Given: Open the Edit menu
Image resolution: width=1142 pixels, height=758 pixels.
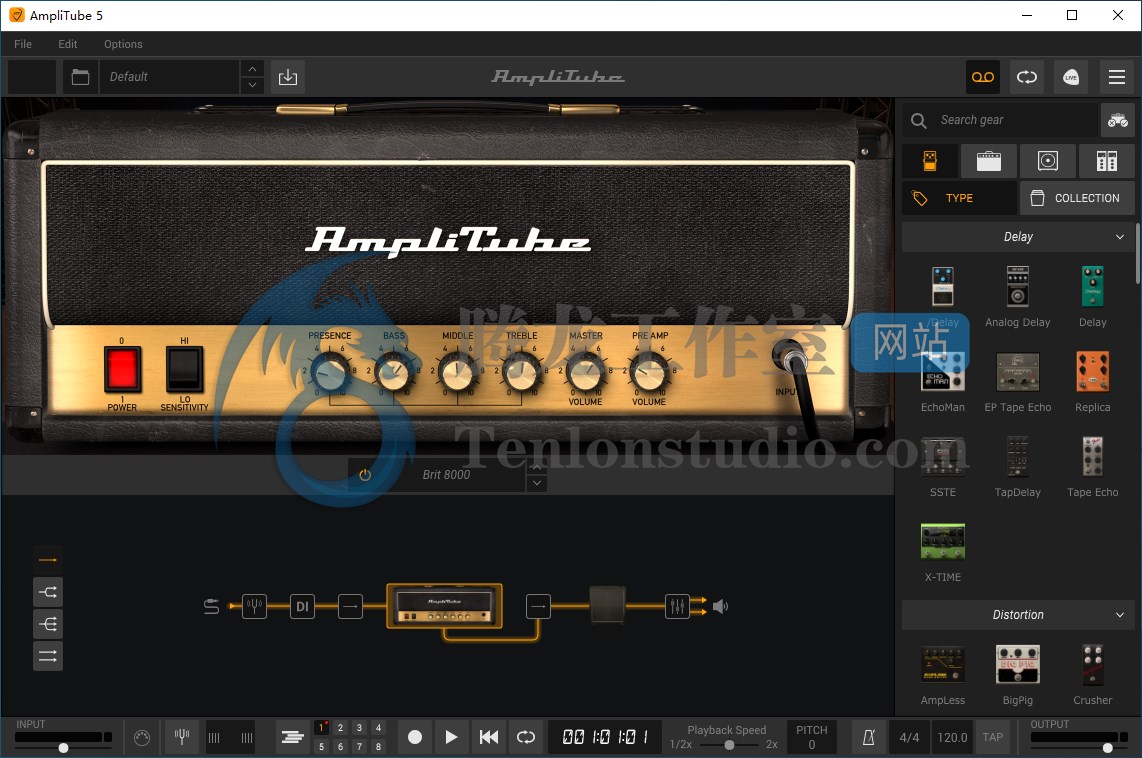Looking at the screenshot, I should pos(68,44).
